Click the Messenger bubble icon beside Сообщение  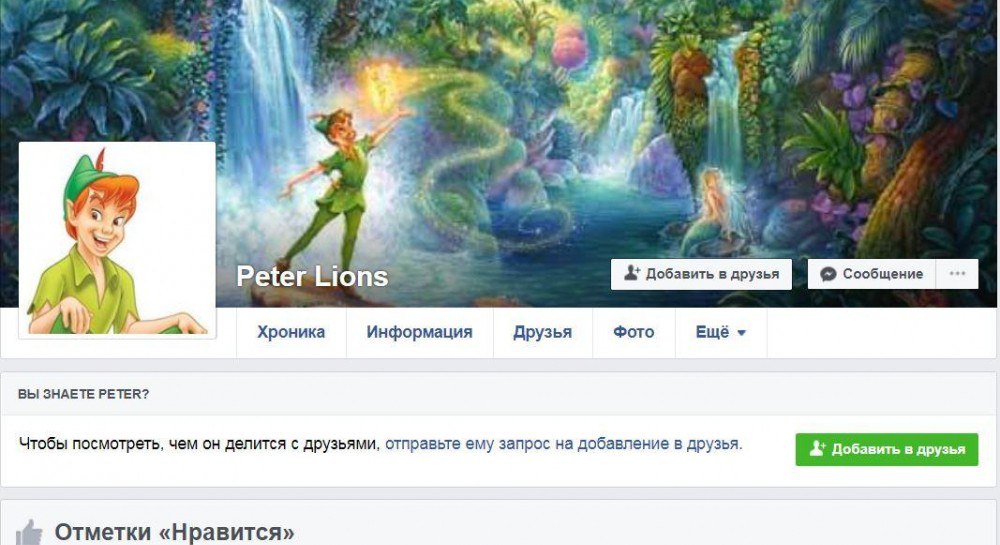pyautogui.click(x=828, y=274)
